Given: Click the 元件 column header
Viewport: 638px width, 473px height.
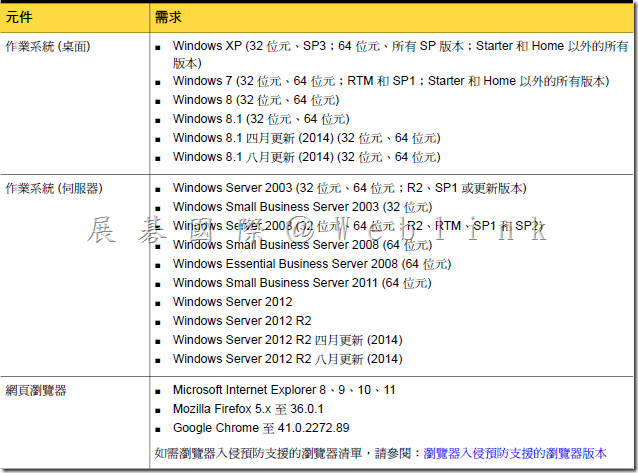Looking at the screenshot, I should pyautogui.click(x=20, y=17).
